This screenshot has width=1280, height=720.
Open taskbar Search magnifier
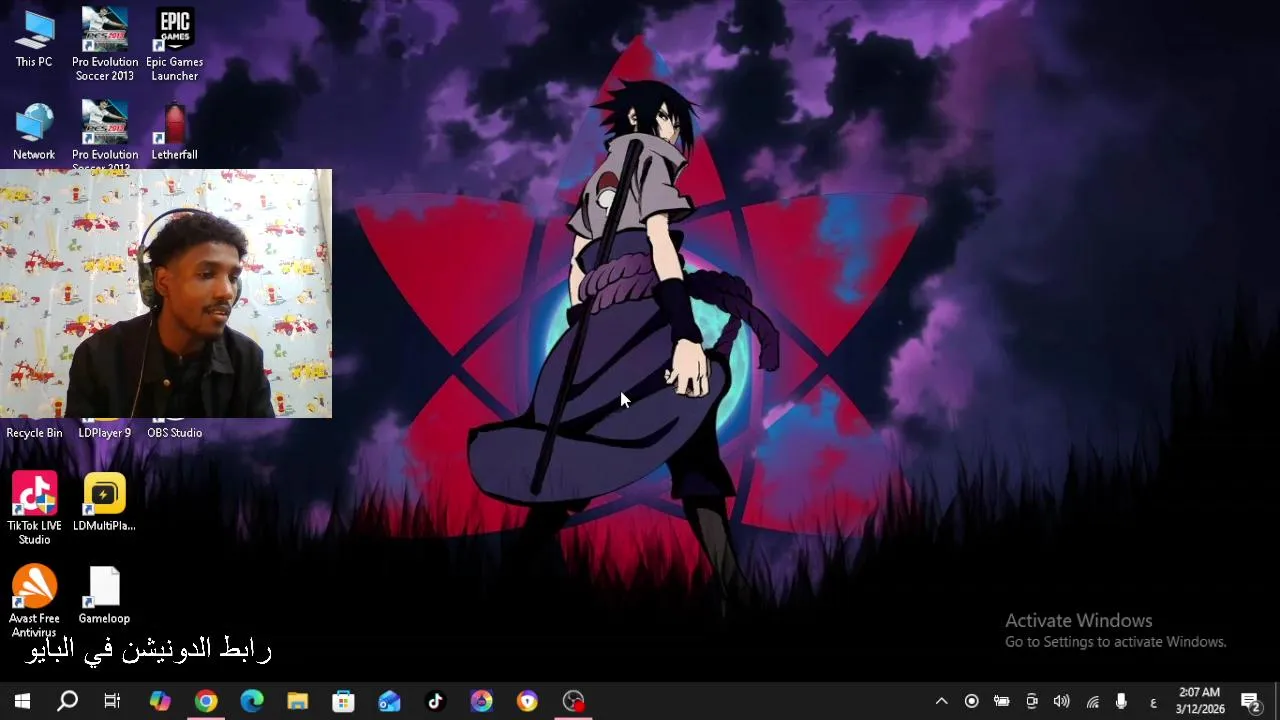tap(67, 701)
